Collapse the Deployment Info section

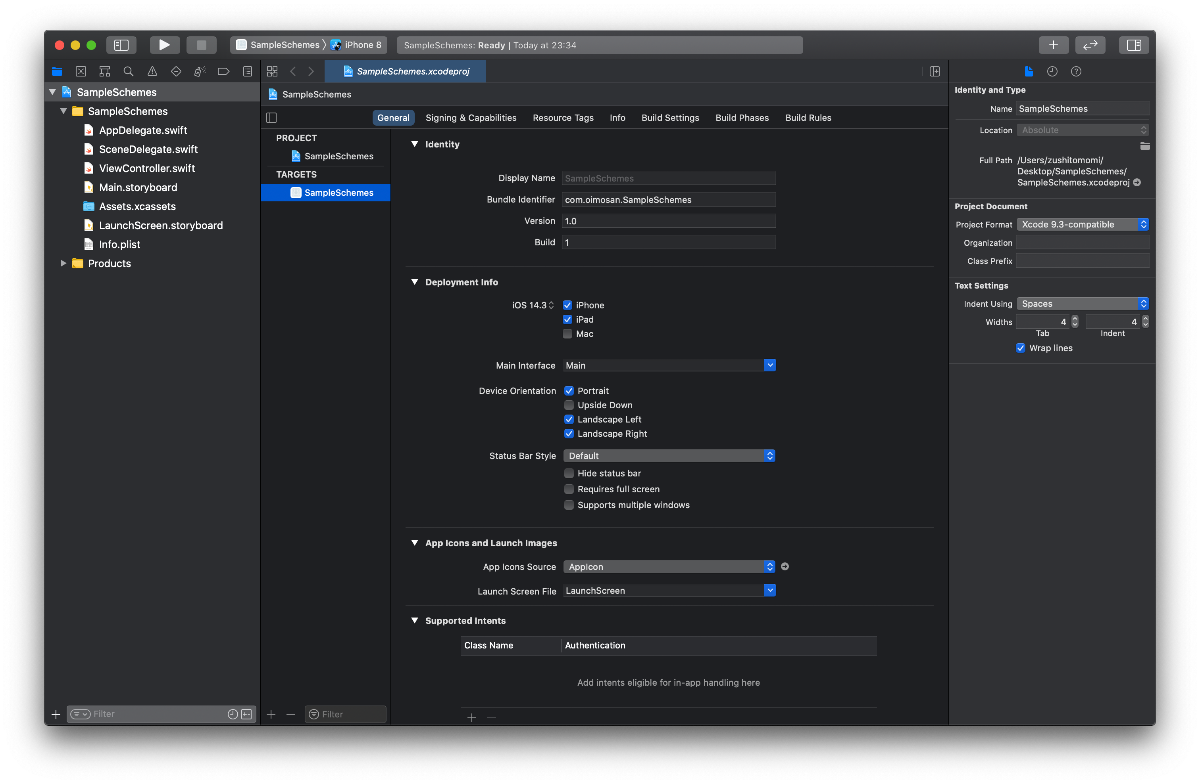click(414, 281)
